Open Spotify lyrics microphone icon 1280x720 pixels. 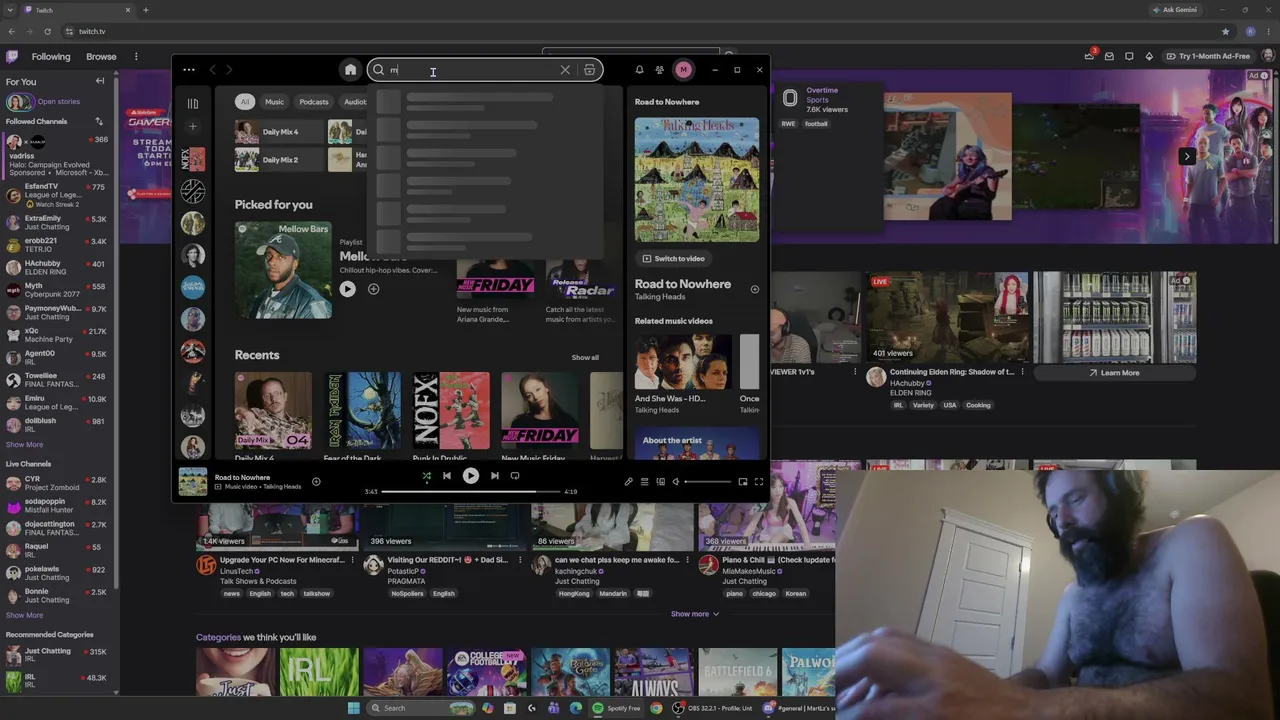[629, 482]
